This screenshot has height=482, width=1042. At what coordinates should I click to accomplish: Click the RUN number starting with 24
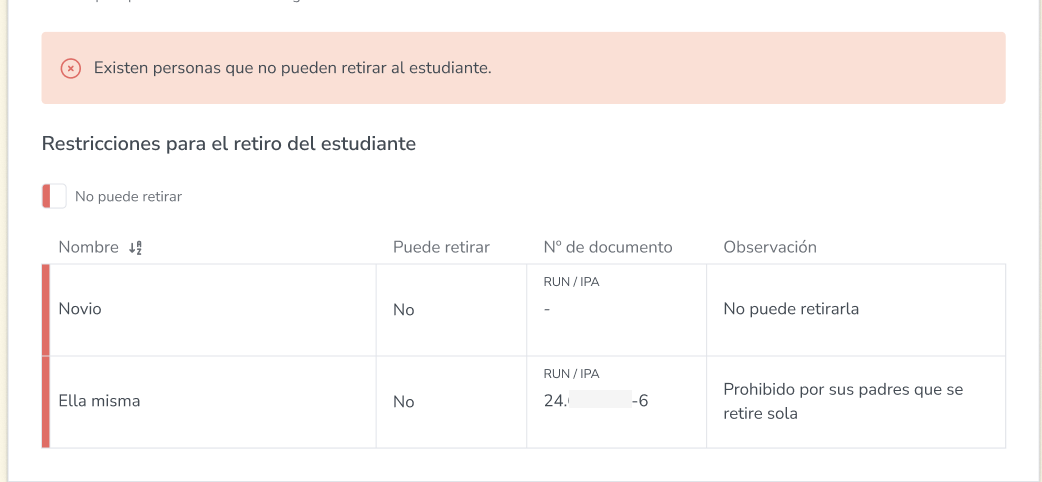click(596, 401)
